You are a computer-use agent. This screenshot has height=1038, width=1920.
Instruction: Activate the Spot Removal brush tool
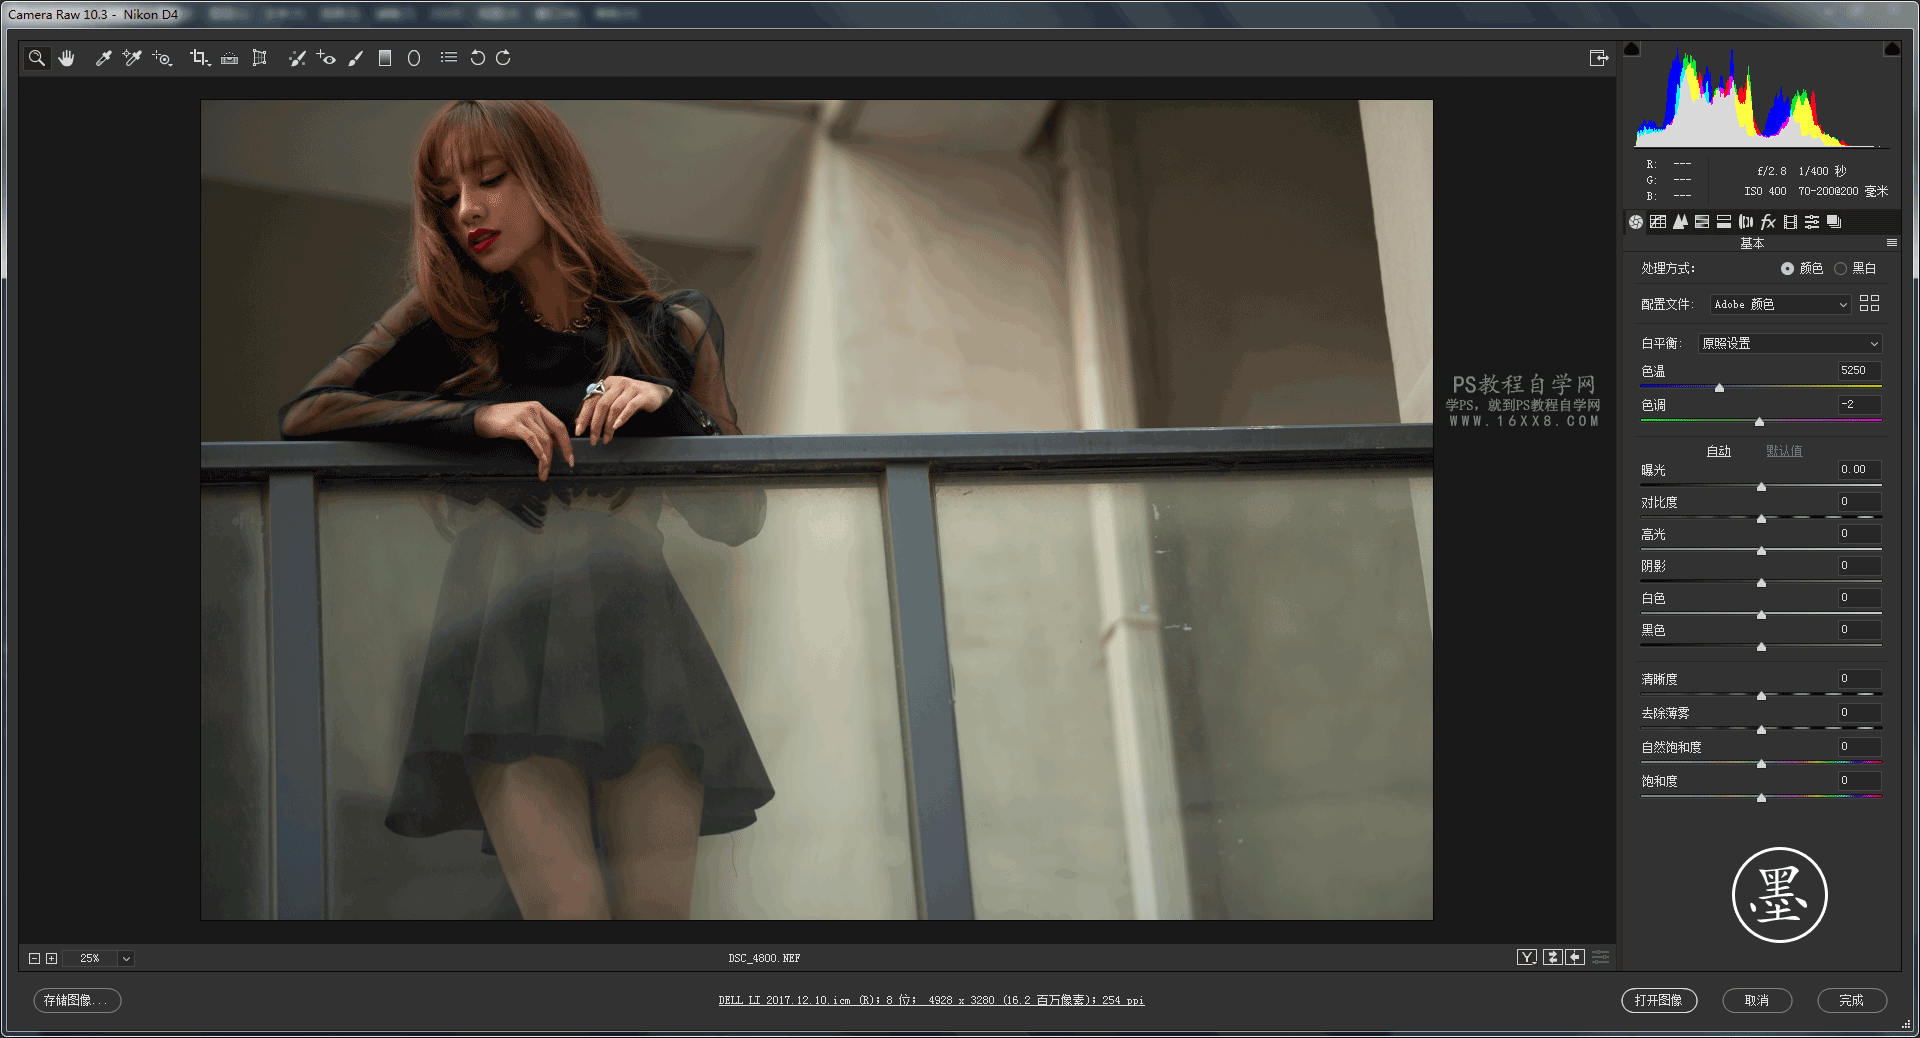point(297,58)
